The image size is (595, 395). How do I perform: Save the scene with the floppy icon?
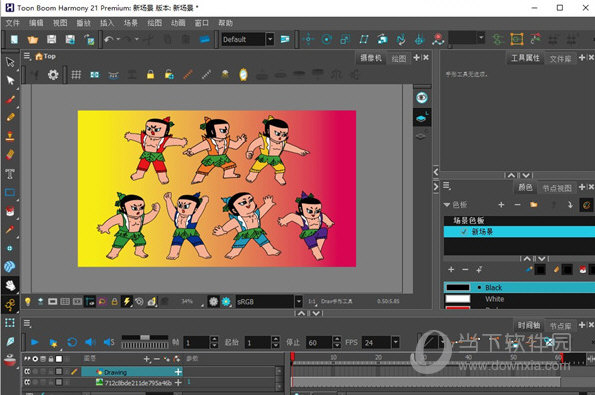tap(52, 39)
